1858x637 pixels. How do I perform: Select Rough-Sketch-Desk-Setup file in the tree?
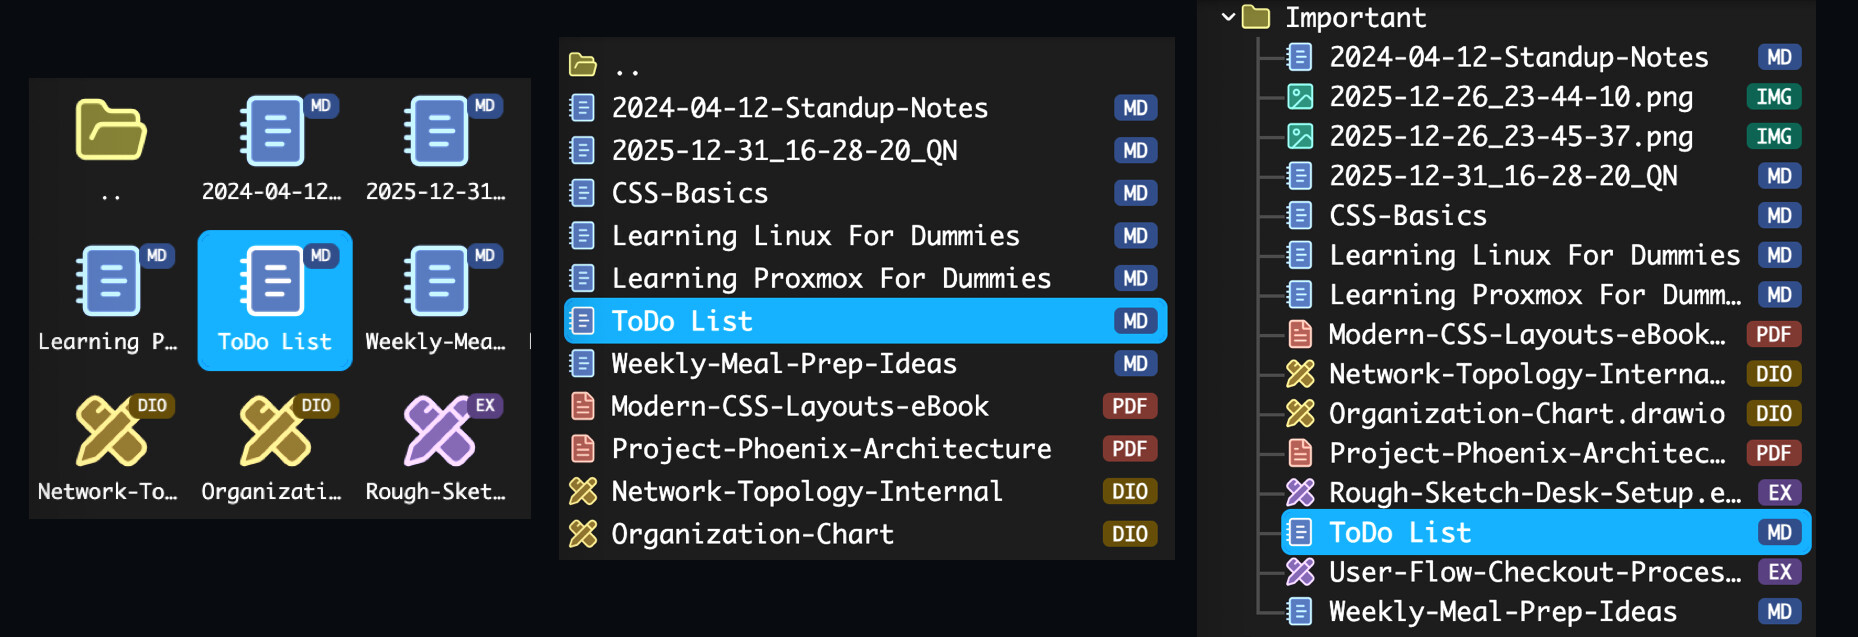click(x=1533, y=493)
